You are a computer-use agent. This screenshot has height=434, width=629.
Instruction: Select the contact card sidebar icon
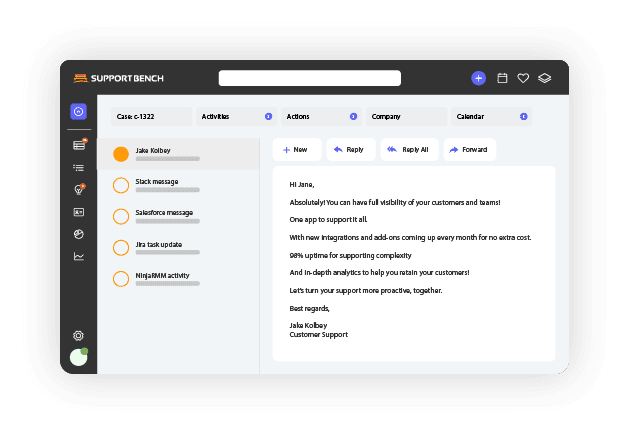coord(79,212)
